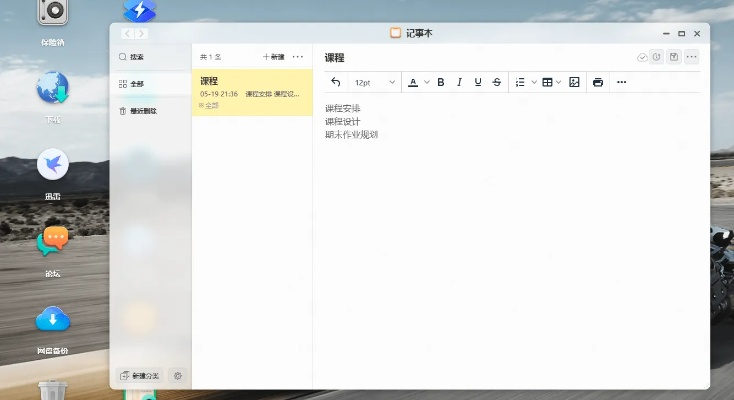The height and width of the screenshot is (400, 734).
Task: Open 最近删除 in the sidebar
Action: click(138, 110)
